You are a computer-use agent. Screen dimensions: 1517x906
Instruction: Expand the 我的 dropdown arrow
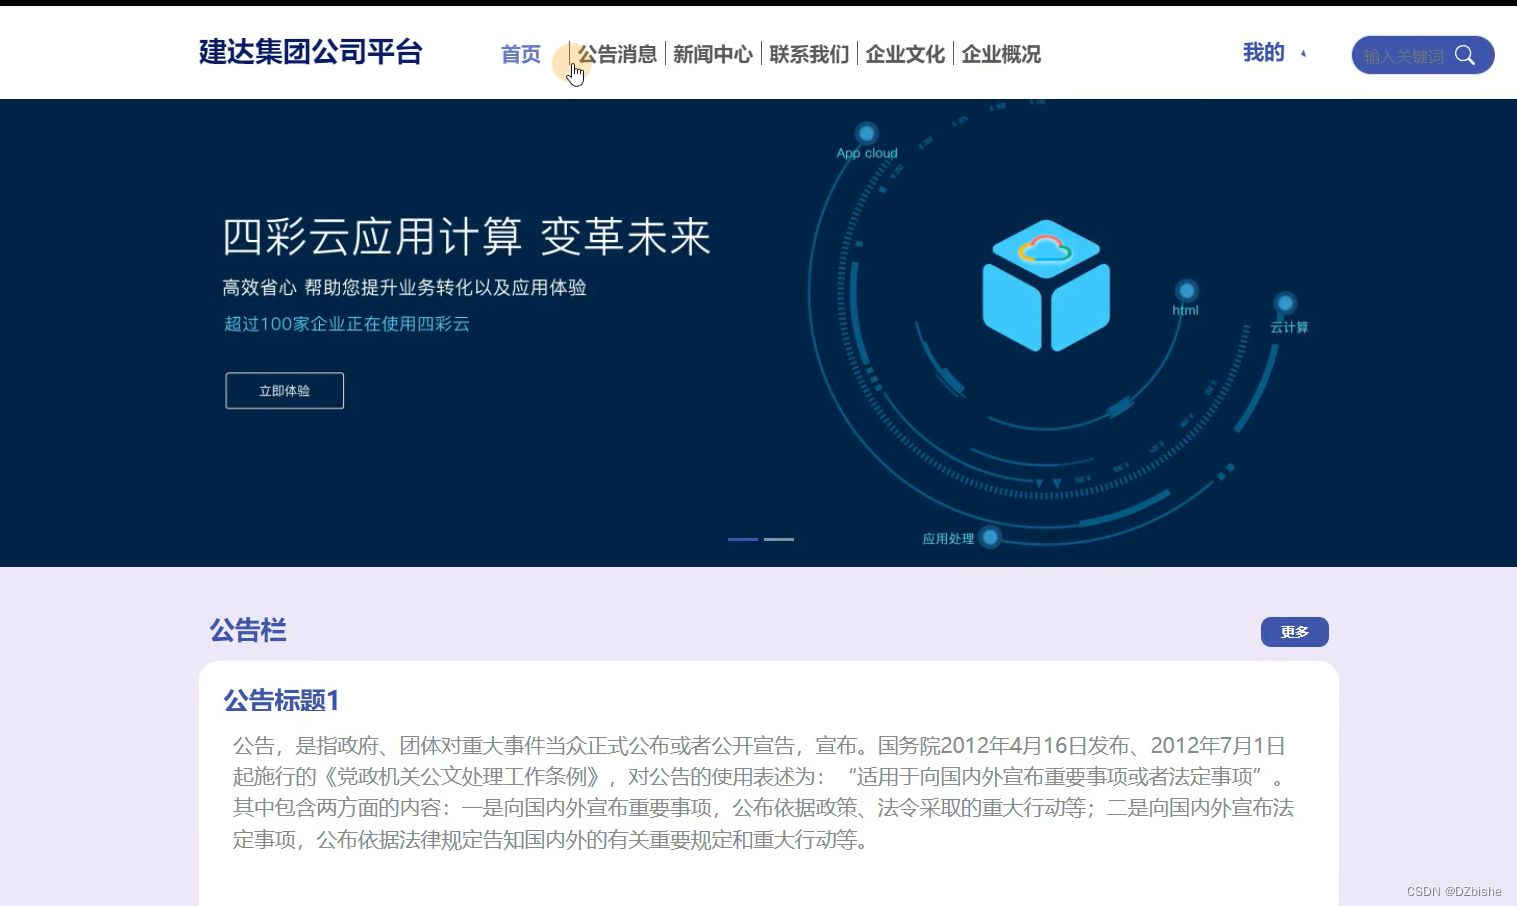pos(1303,54)
